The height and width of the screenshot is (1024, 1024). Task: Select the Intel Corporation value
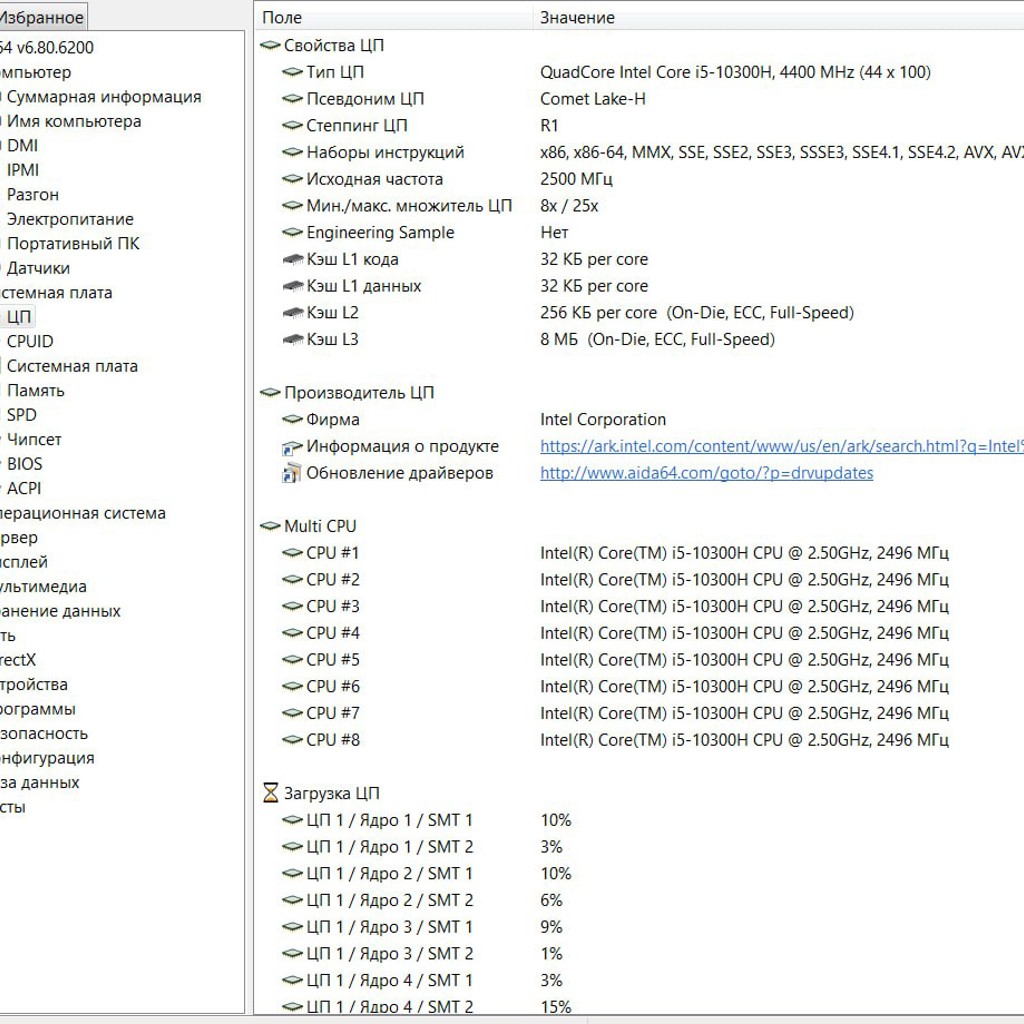(603, 419)
